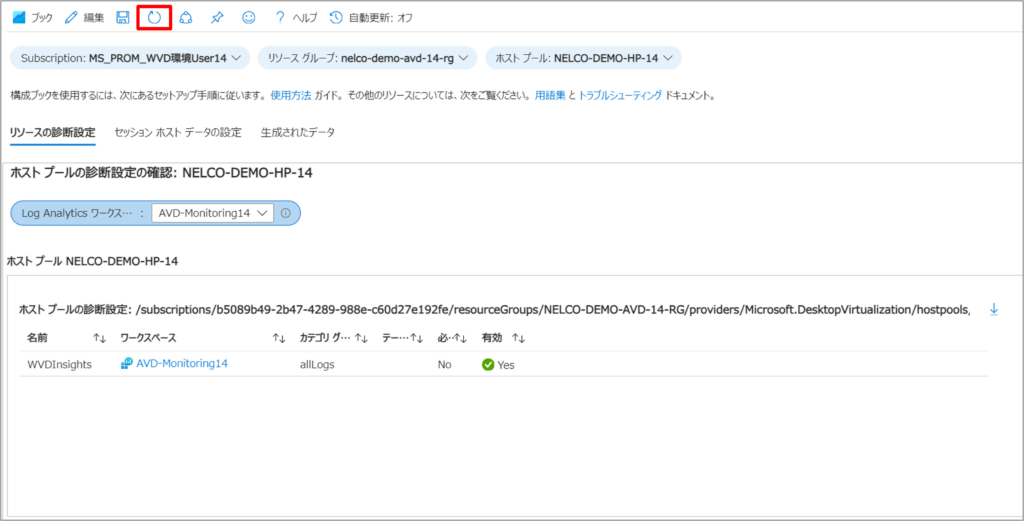The width and height of the screenshot is (1024, 521).
Task: Expand the Subscription dropdown
Action: point(130,58)
